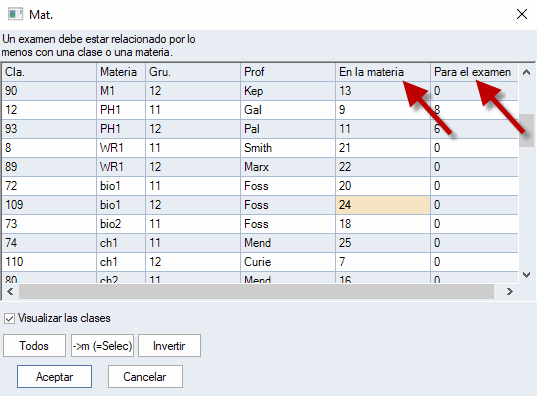537x396 pixels.
Task: Select the Gru. cell 12 in Marx's row
Action: 193,167
